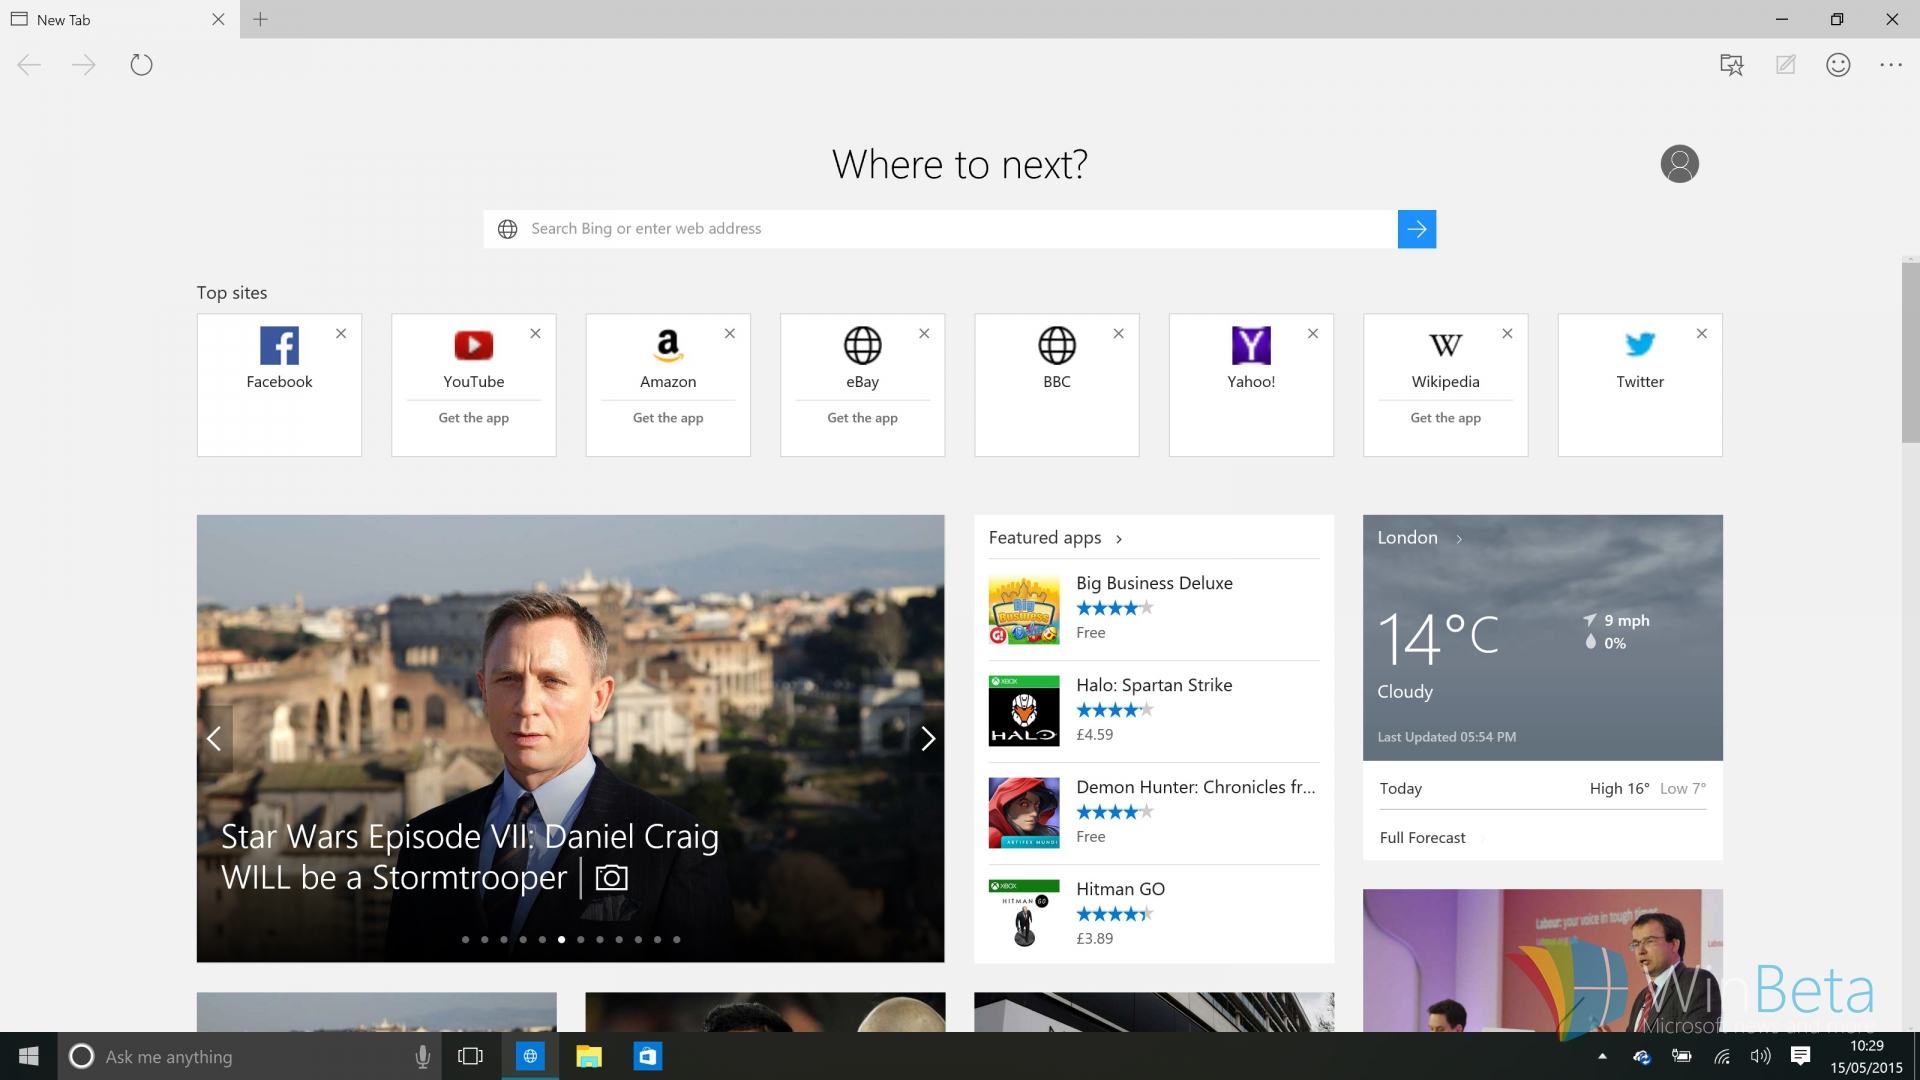Click the 14°C temperature reading
The width and height of the screenshot is (1920, 1080).
(1438, 638)
